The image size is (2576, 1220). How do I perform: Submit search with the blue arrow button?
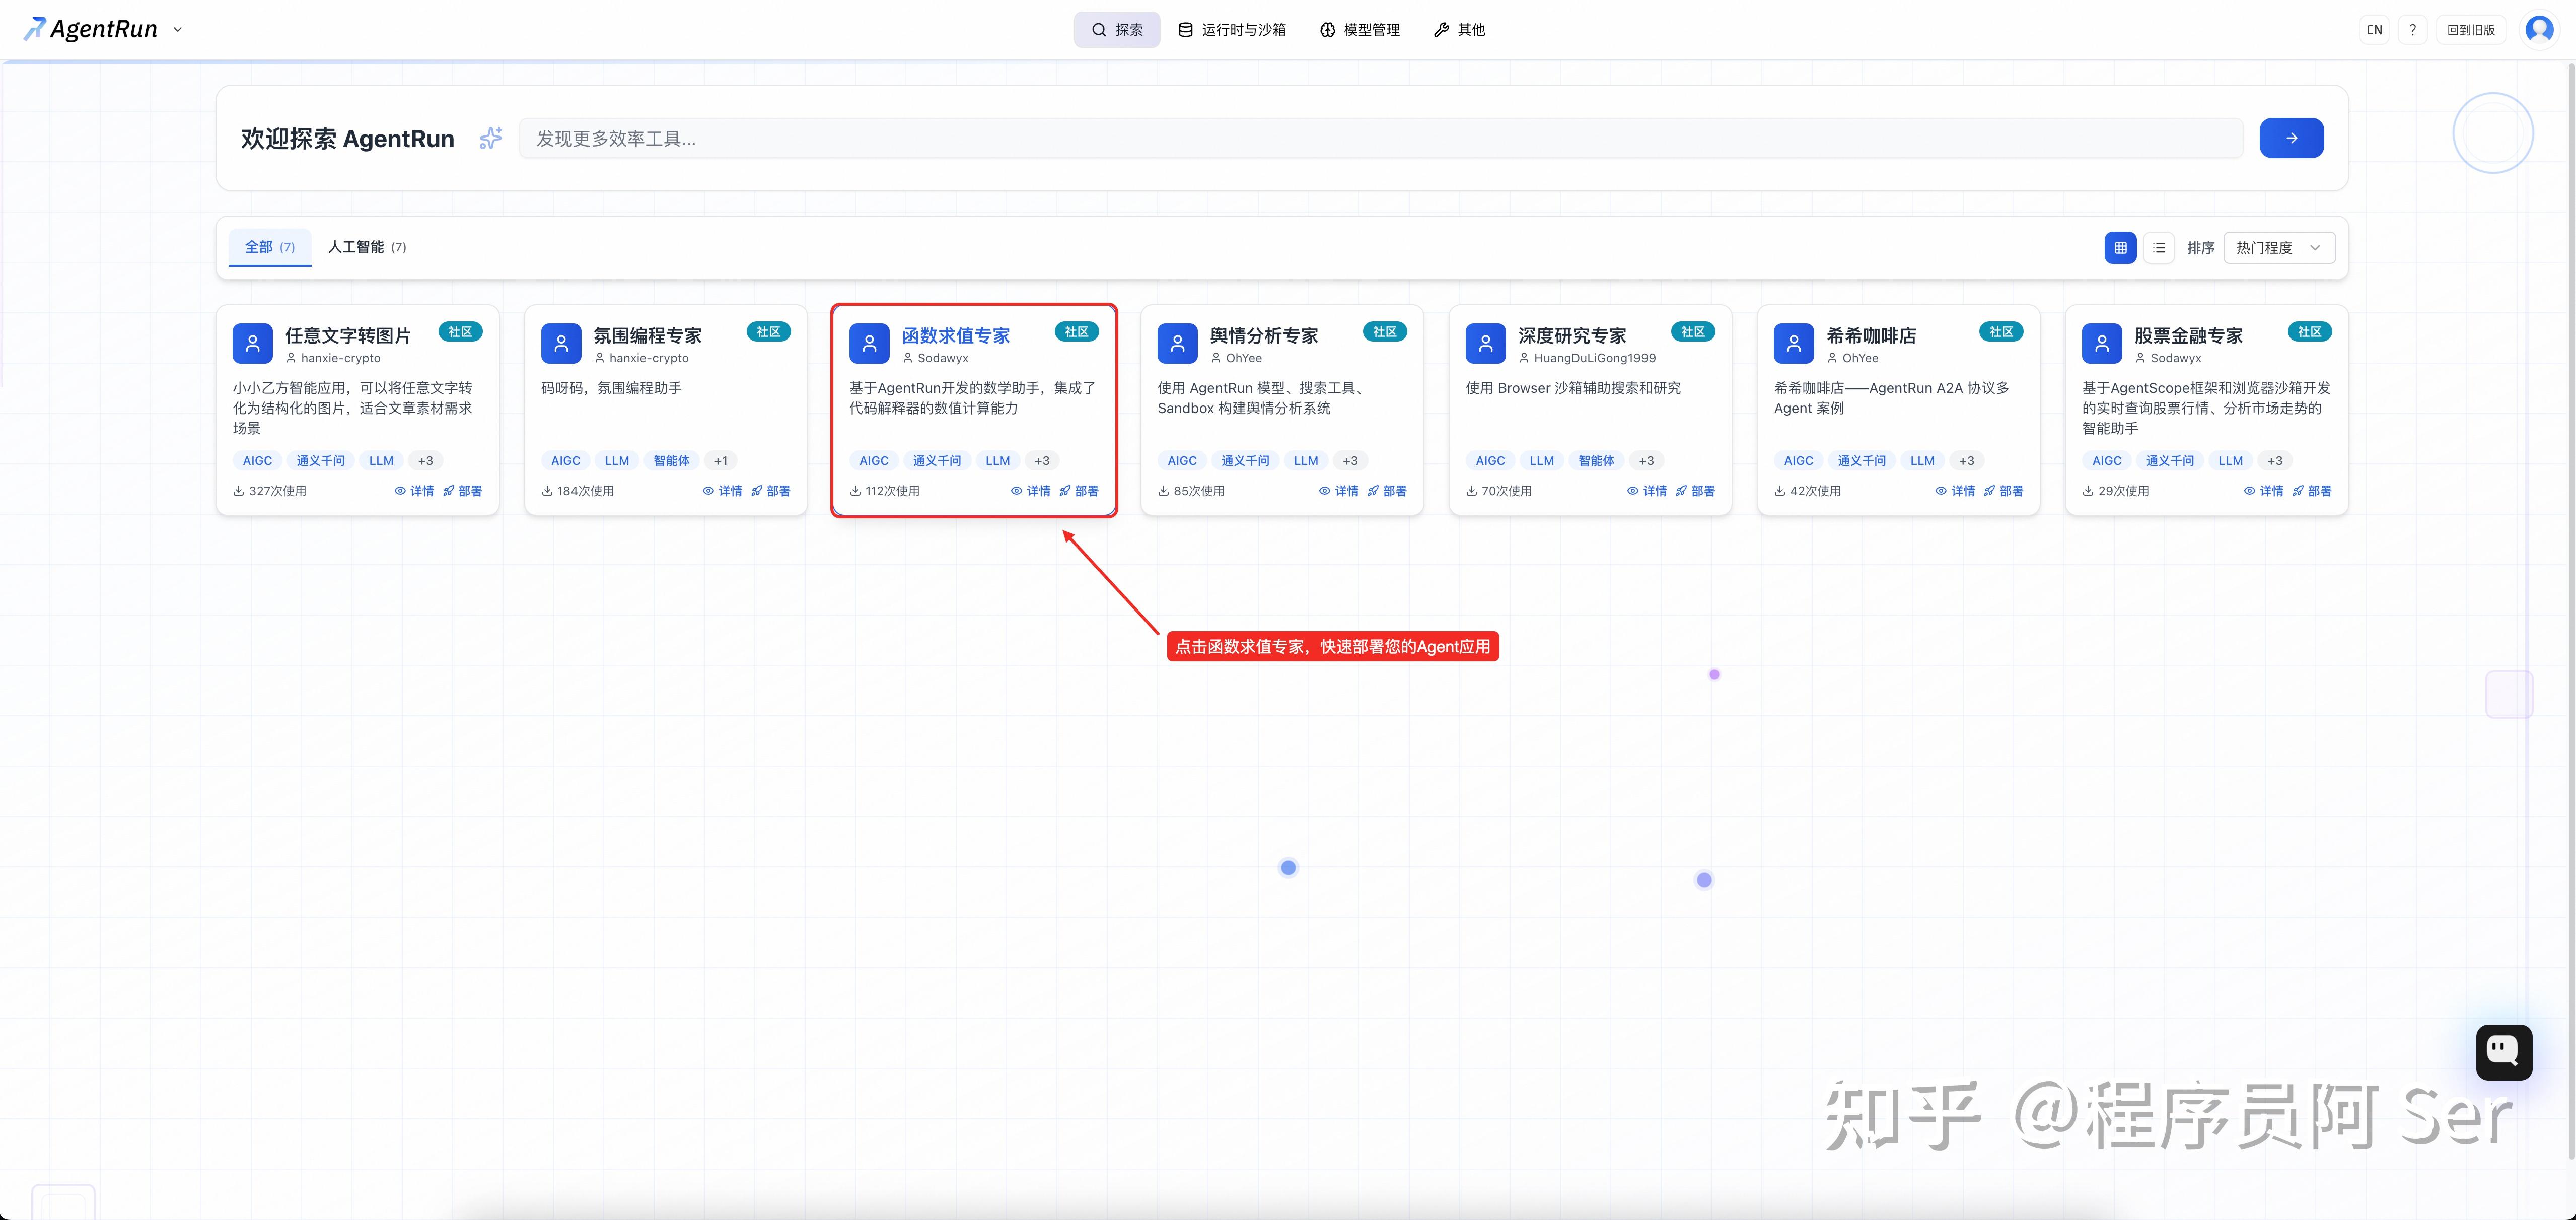2291,138
